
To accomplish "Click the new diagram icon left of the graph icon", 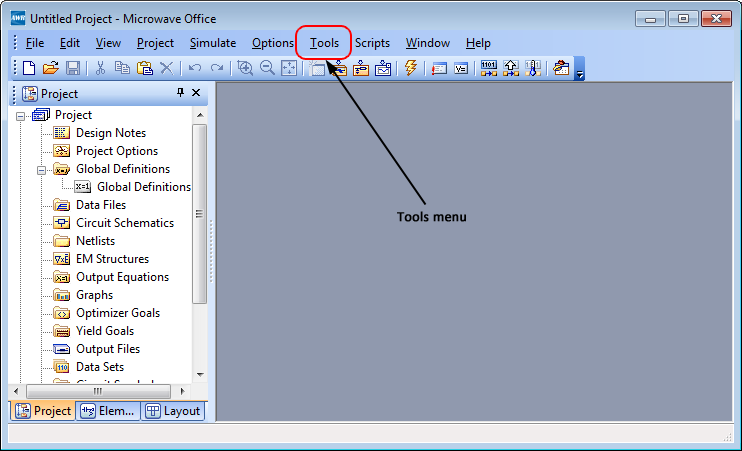I will point(361,68).
